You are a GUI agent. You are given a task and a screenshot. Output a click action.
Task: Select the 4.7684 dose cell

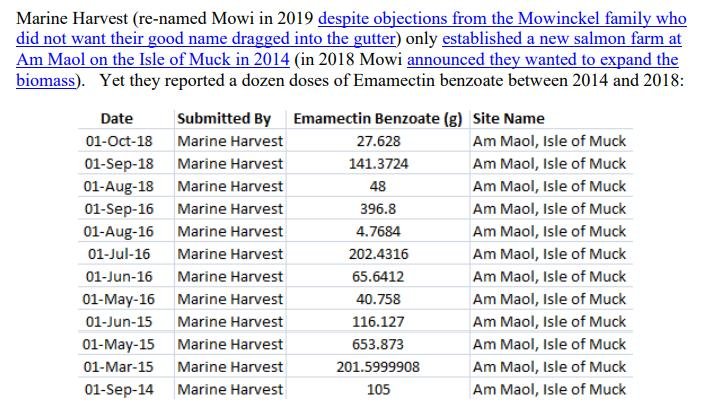(x=378, y=231)
